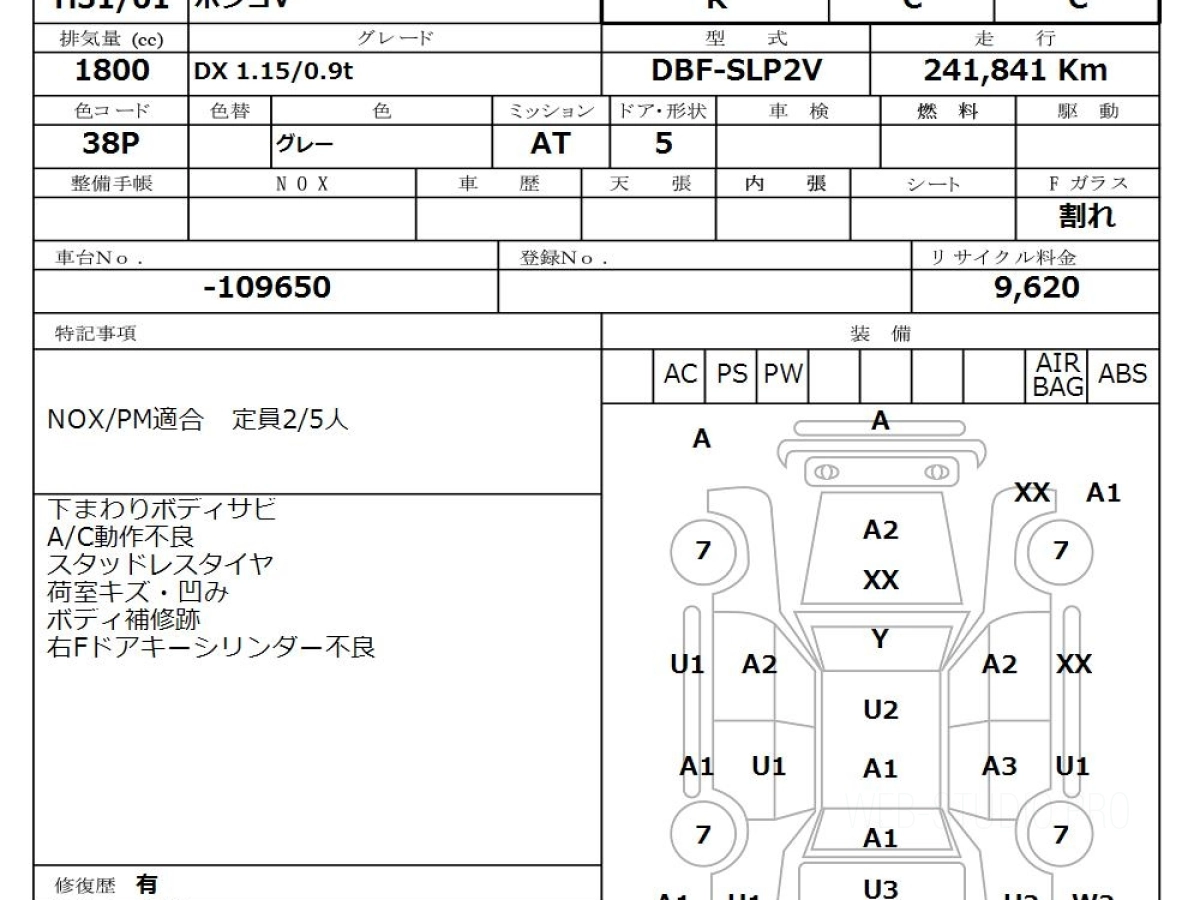Click the 駆動 header
The height and width of the screenshot is (900, 1200).
pyautogui.click(x=1087, y=111)
